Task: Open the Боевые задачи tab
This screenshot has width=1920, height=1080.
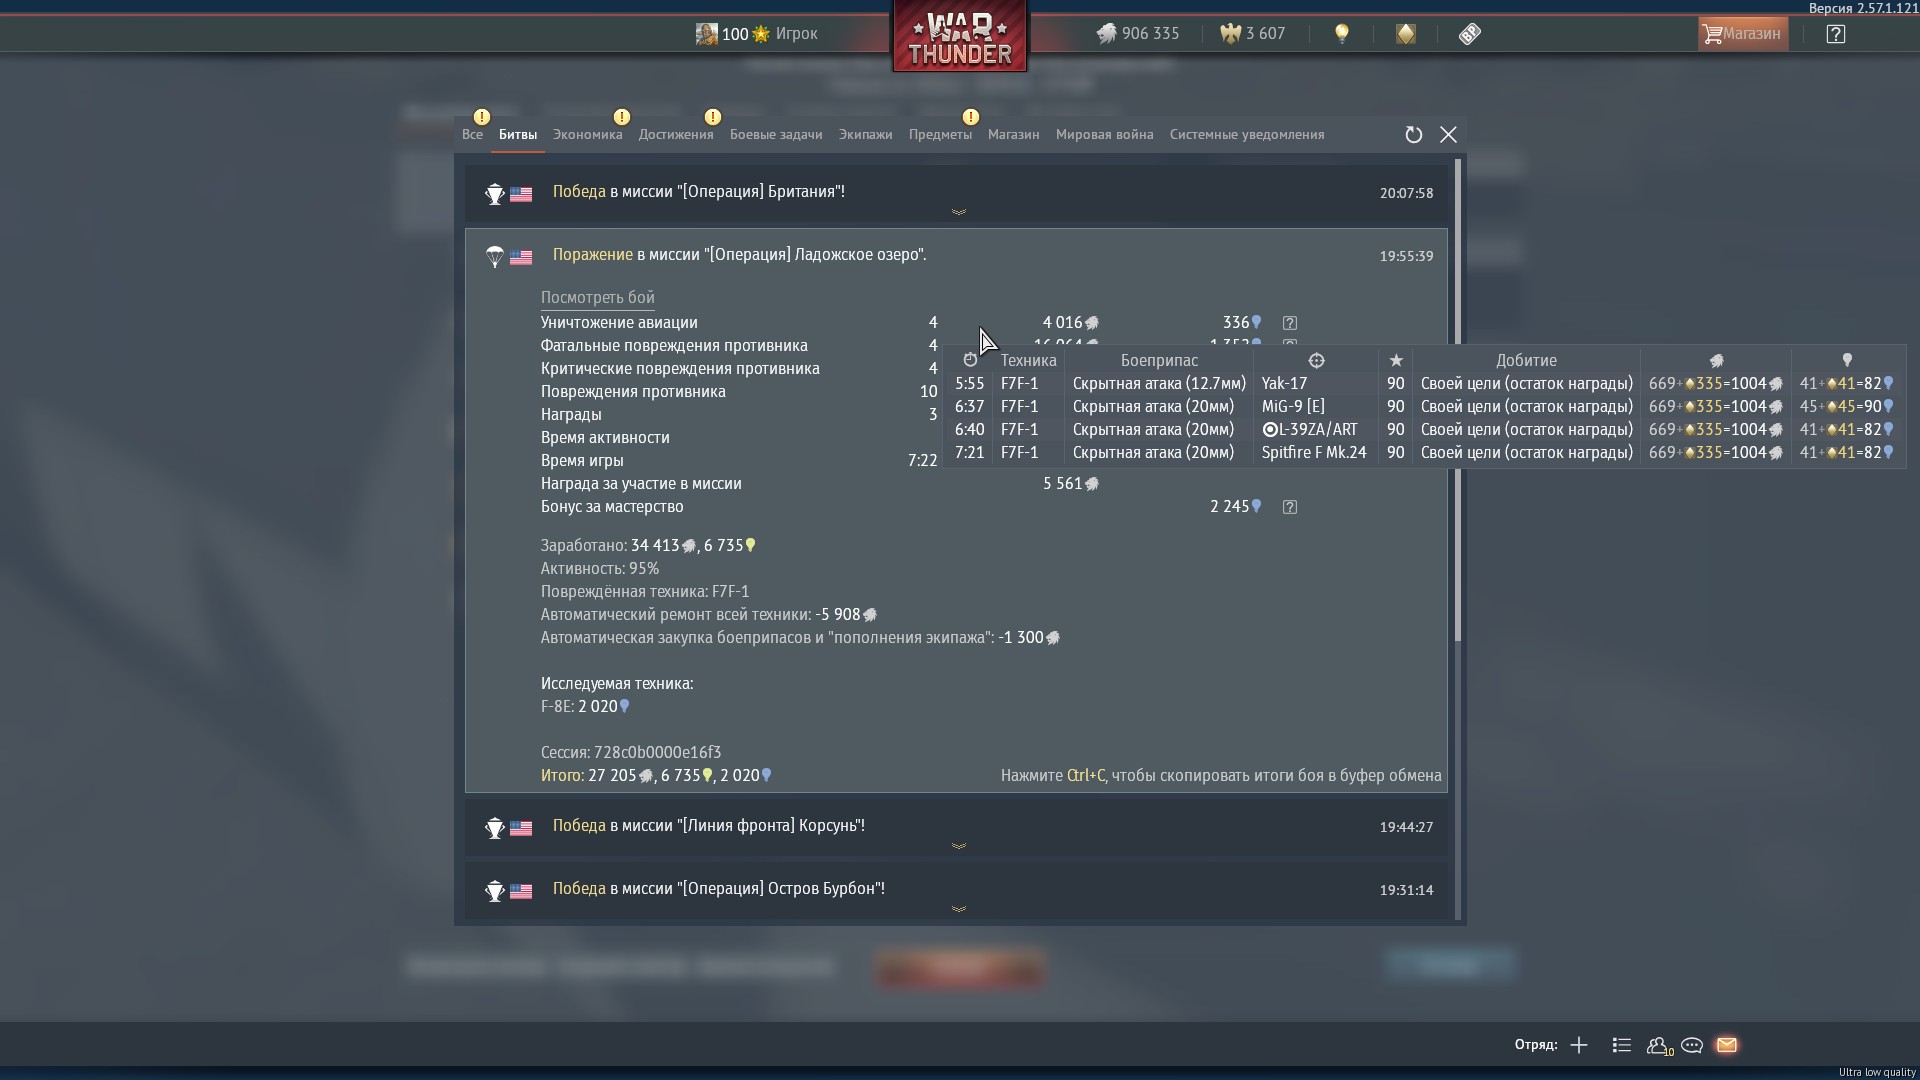Action: [776, 135]
